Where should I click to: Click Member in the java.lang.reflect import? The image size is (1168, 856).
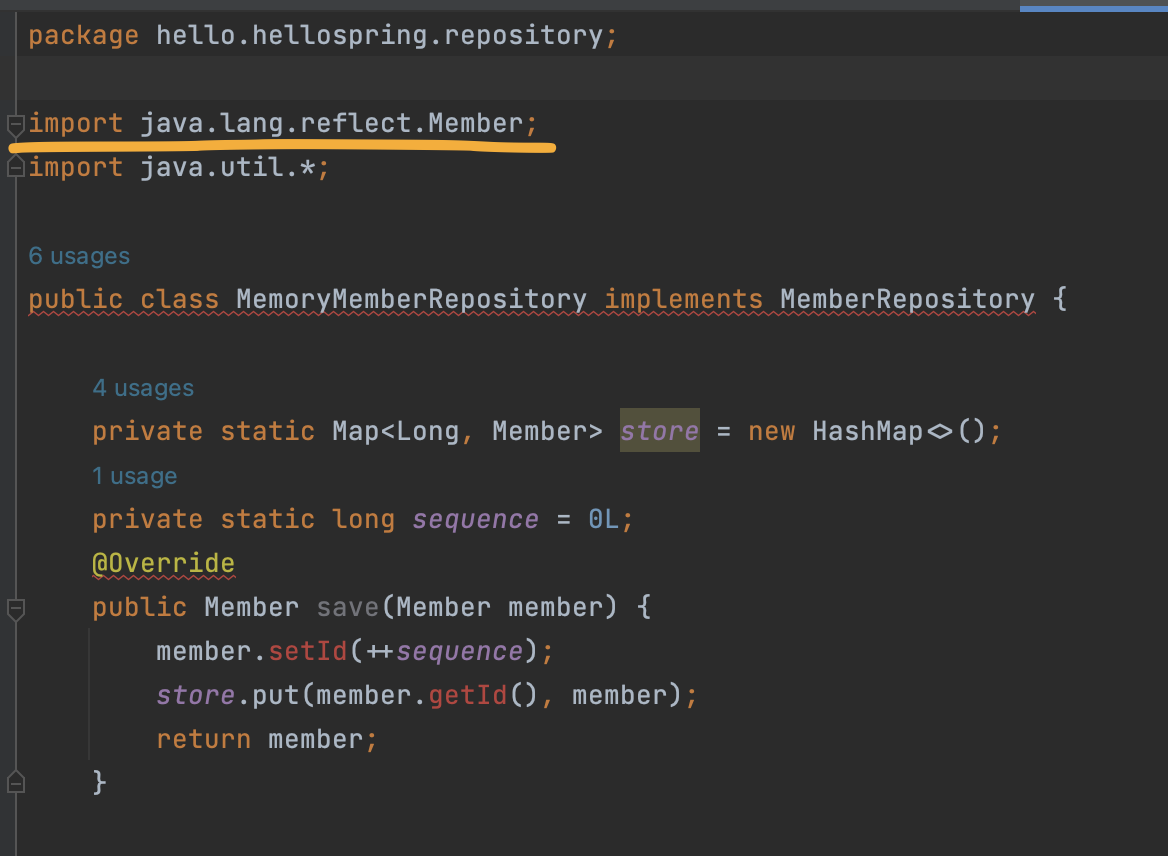tap(475, 124)
